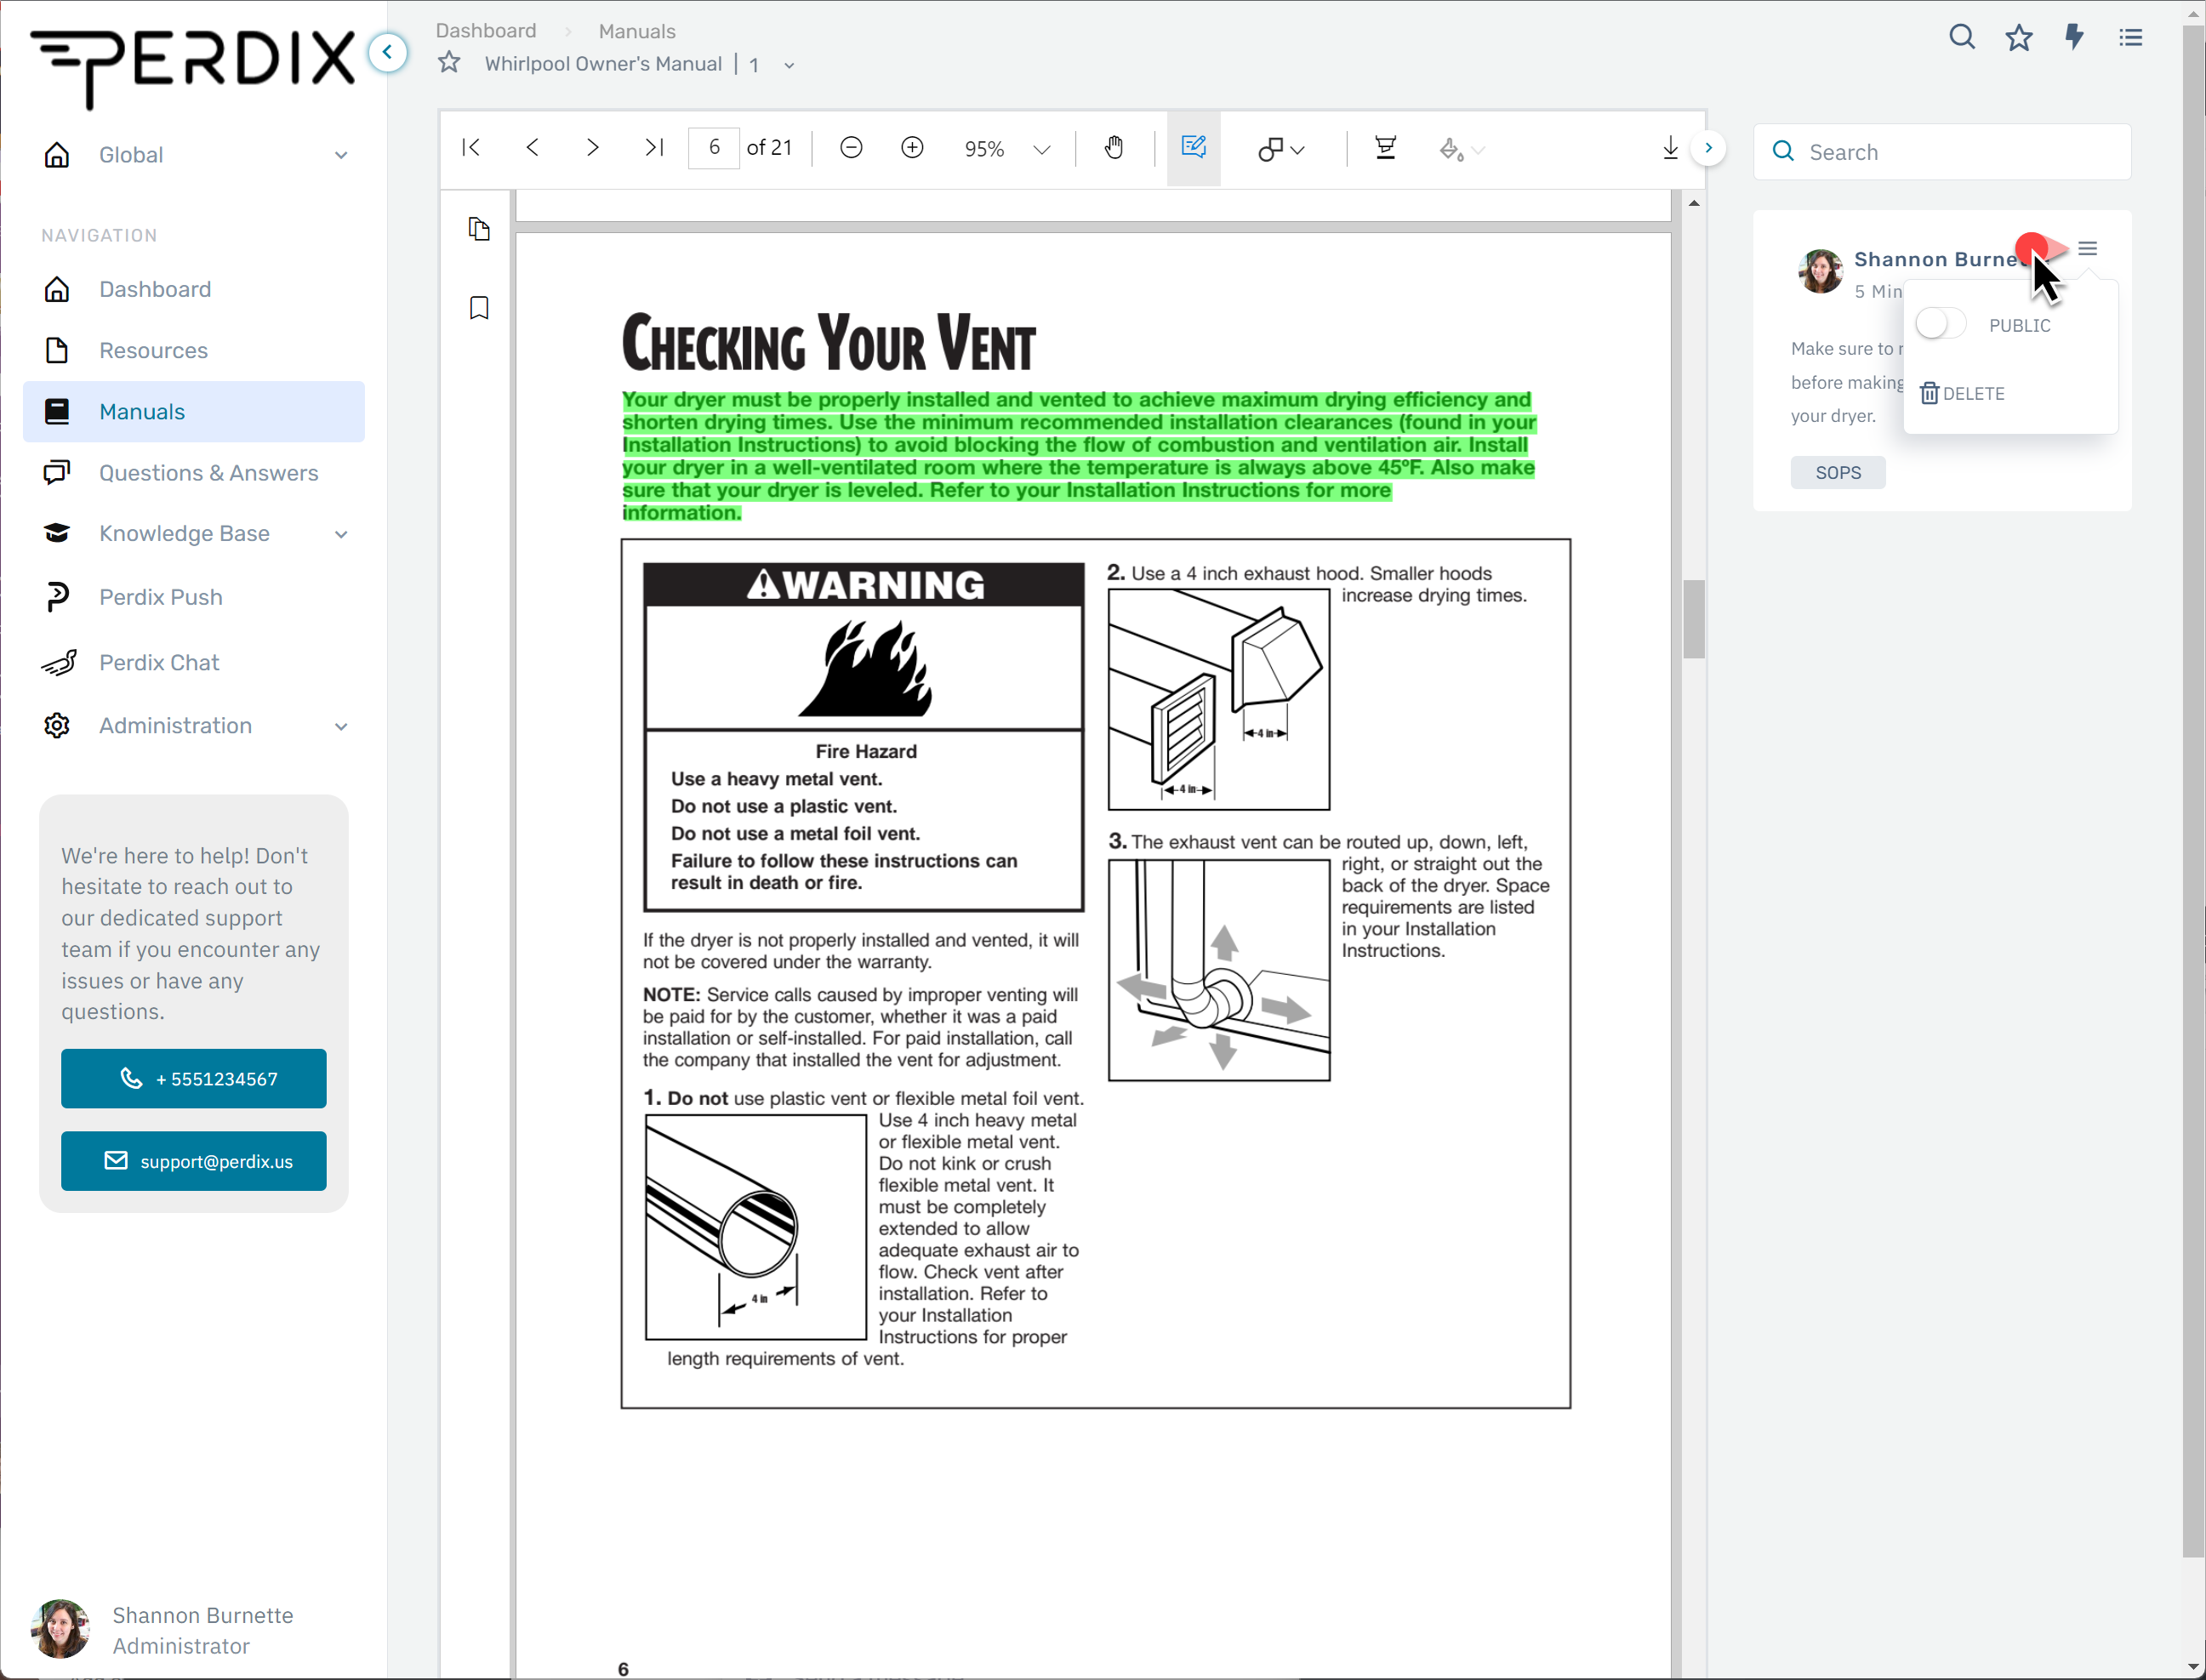Click the green highlighted paragraph

coord(1078,456)
